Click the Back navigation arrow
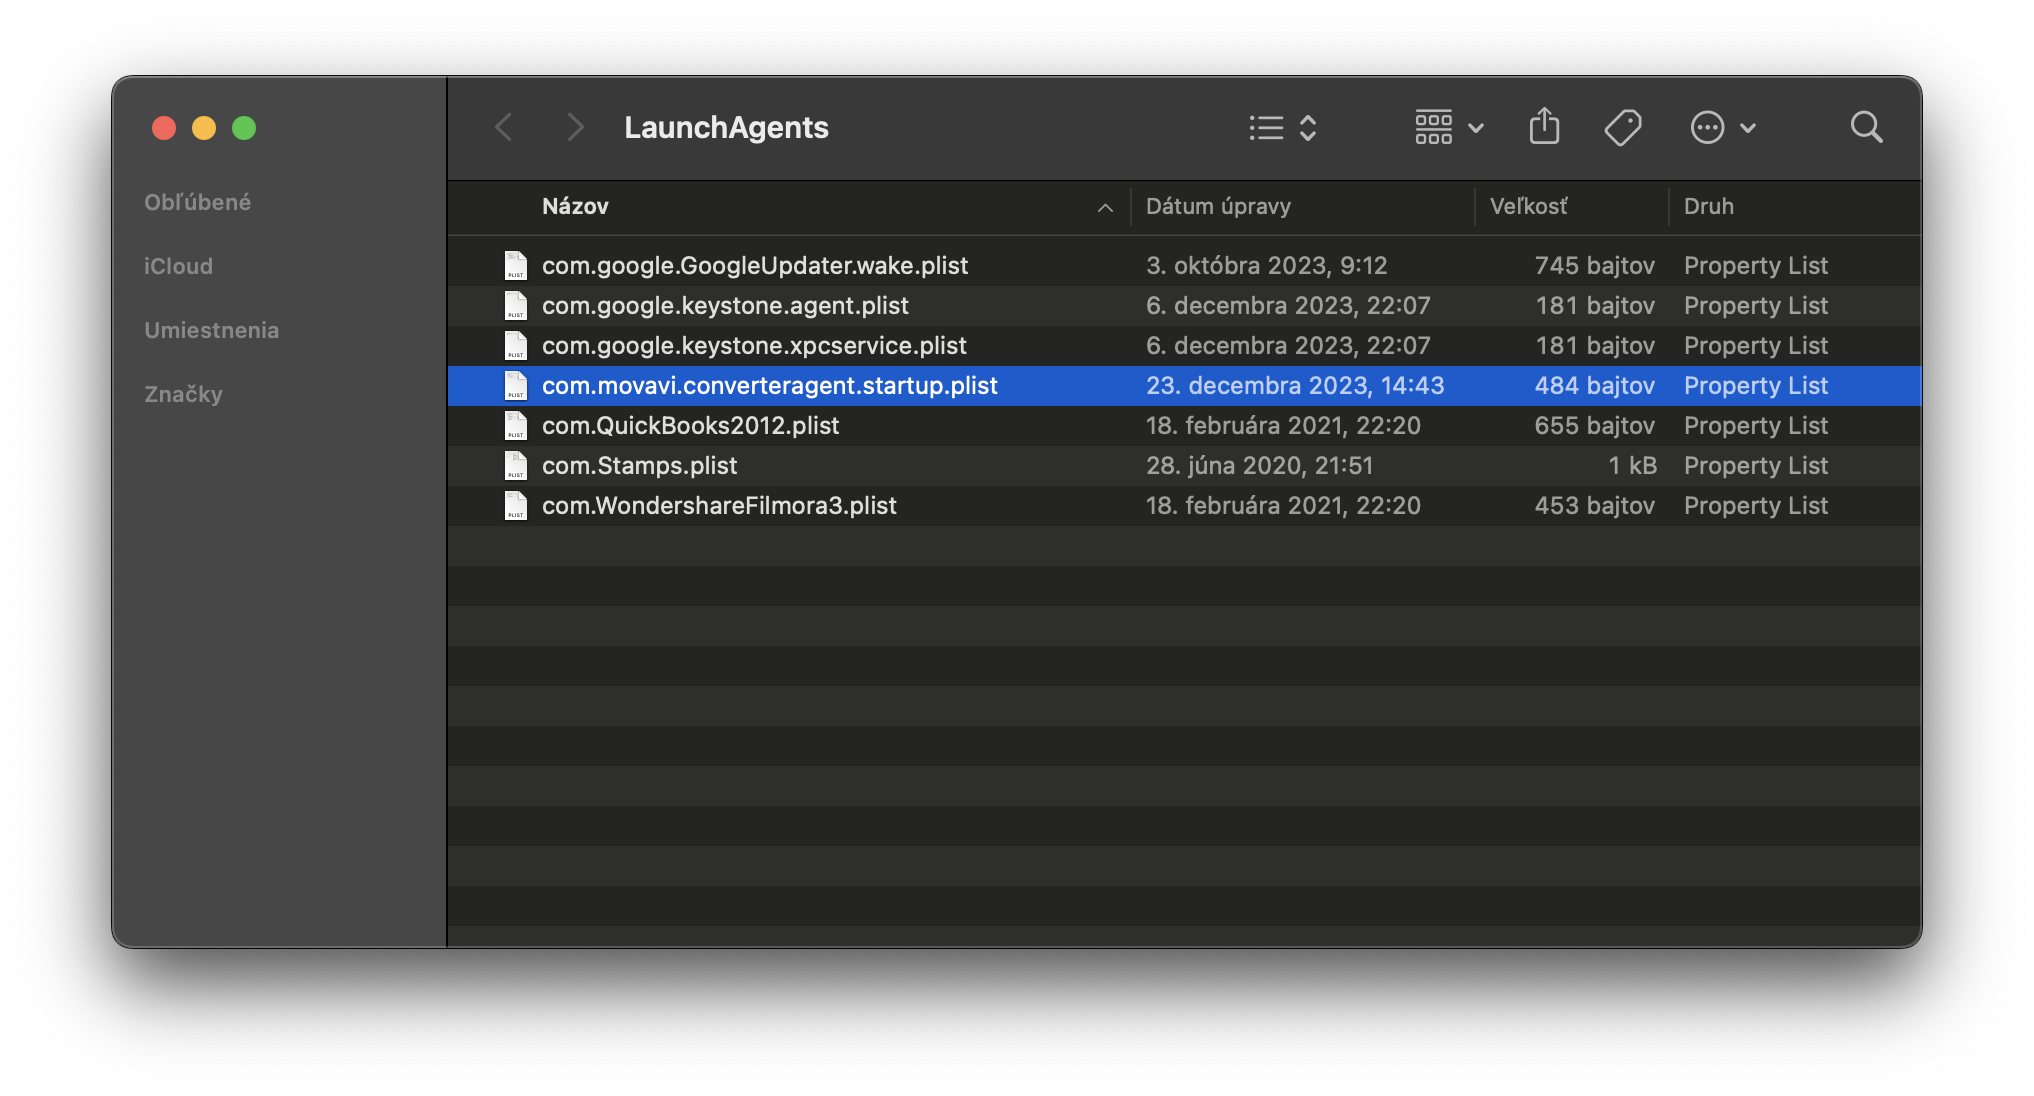 503,127
